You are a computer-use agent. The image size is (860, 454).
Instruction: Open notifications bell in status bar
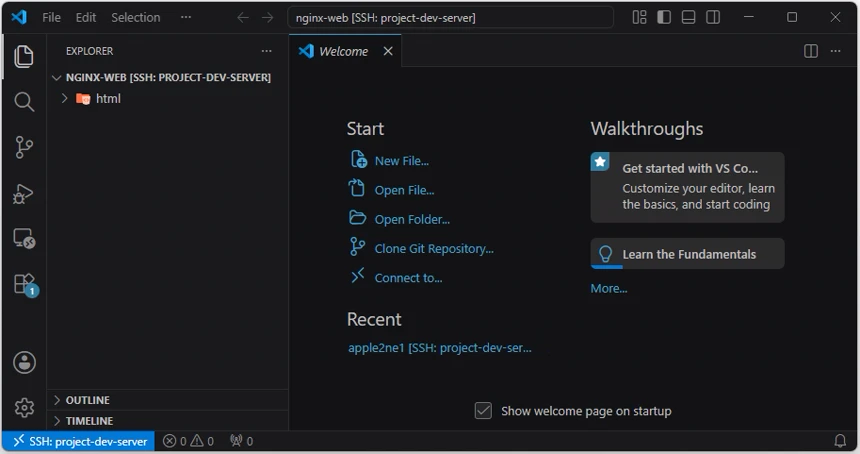(x=840, y=441)
